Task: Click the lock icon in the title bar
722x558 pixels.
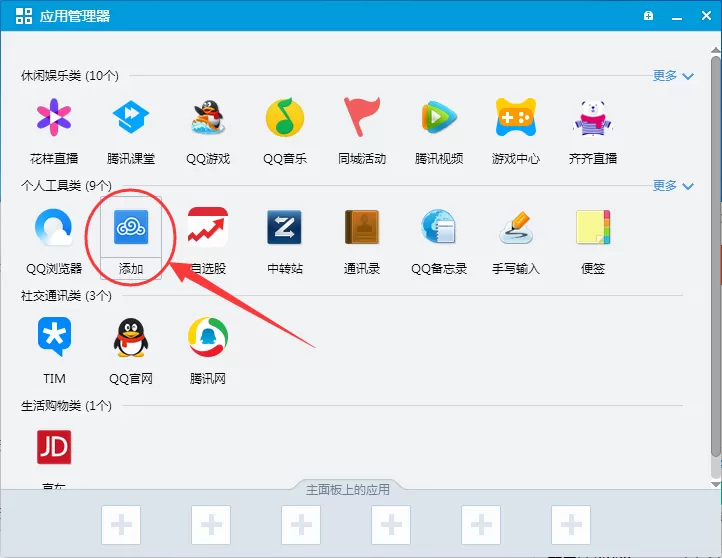Action: 648,16
